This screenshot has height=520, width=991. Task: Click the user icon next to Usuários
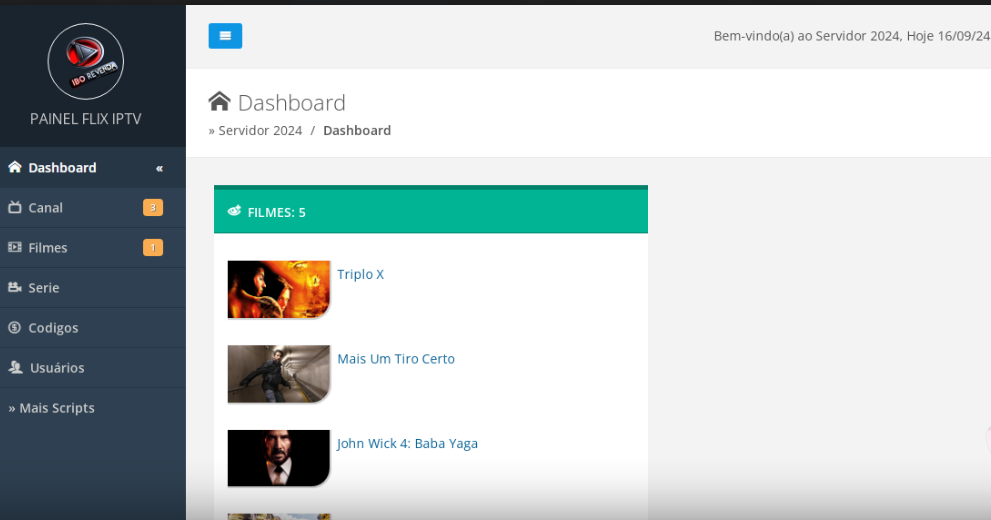pyautogui.click(x=15, y=367)
